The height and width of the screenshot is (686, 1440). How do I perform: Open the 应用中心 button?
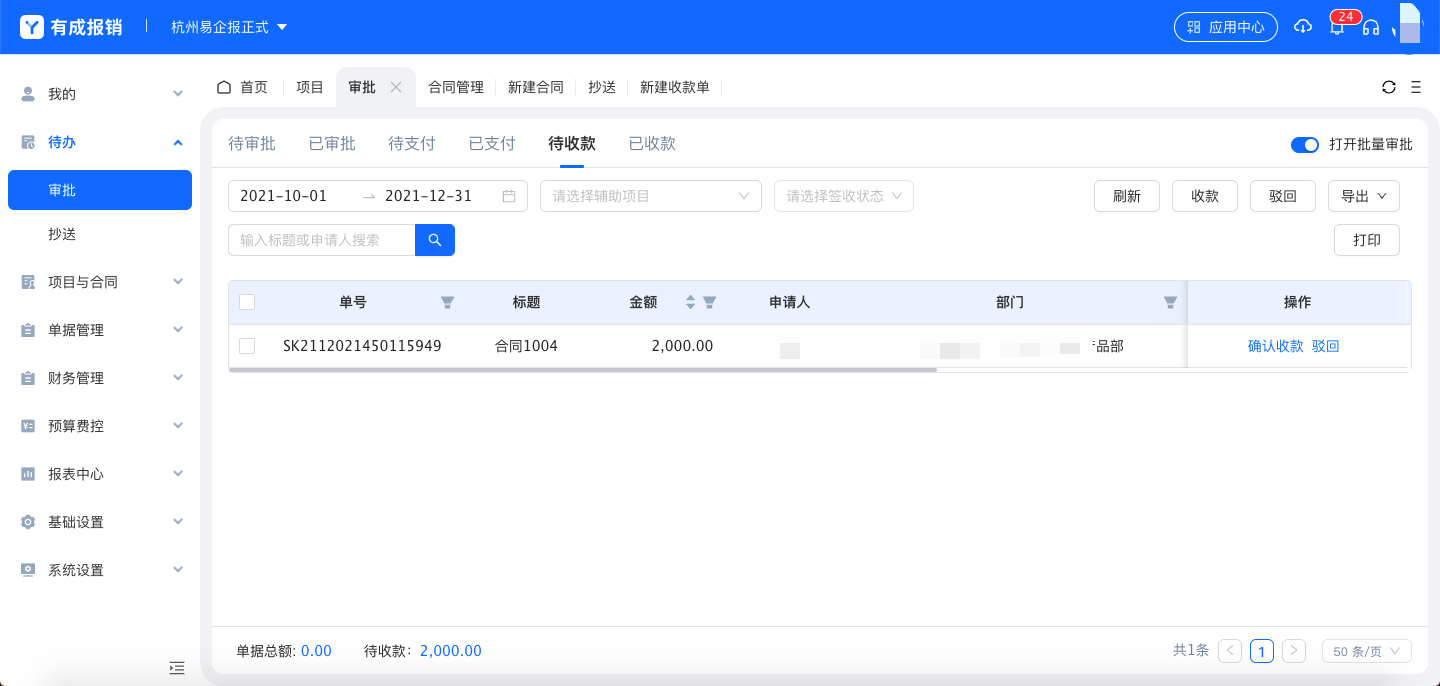tap(1226, 27)
